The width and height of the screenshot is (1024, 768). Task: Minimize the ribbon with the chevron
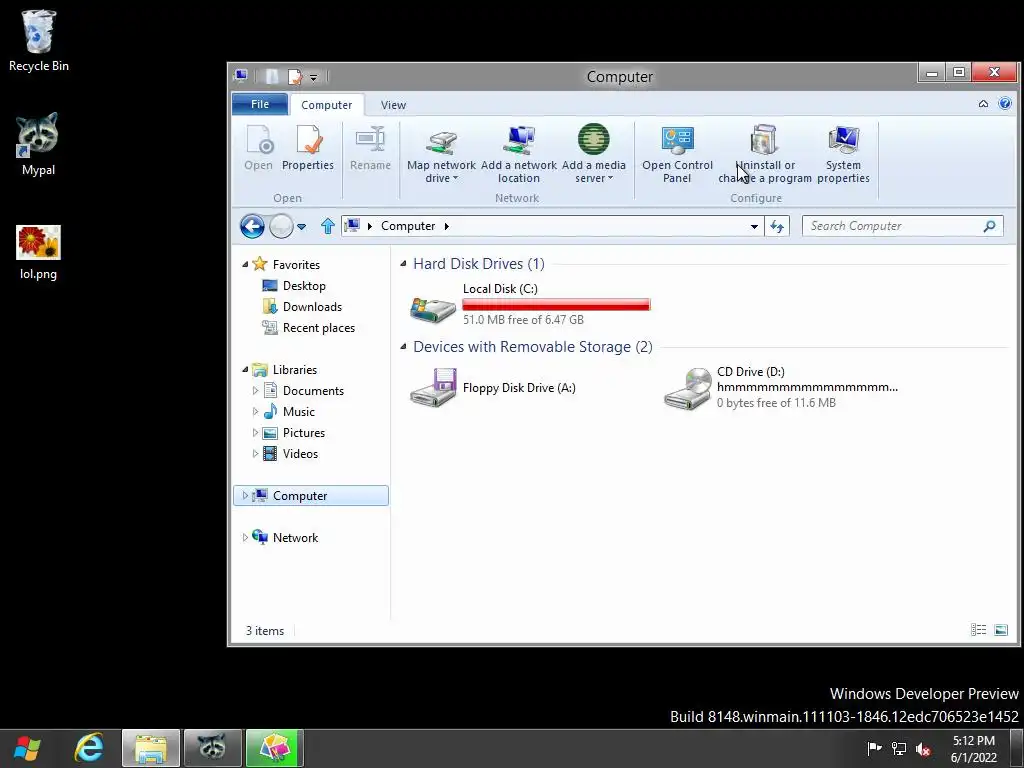[983, 104]
